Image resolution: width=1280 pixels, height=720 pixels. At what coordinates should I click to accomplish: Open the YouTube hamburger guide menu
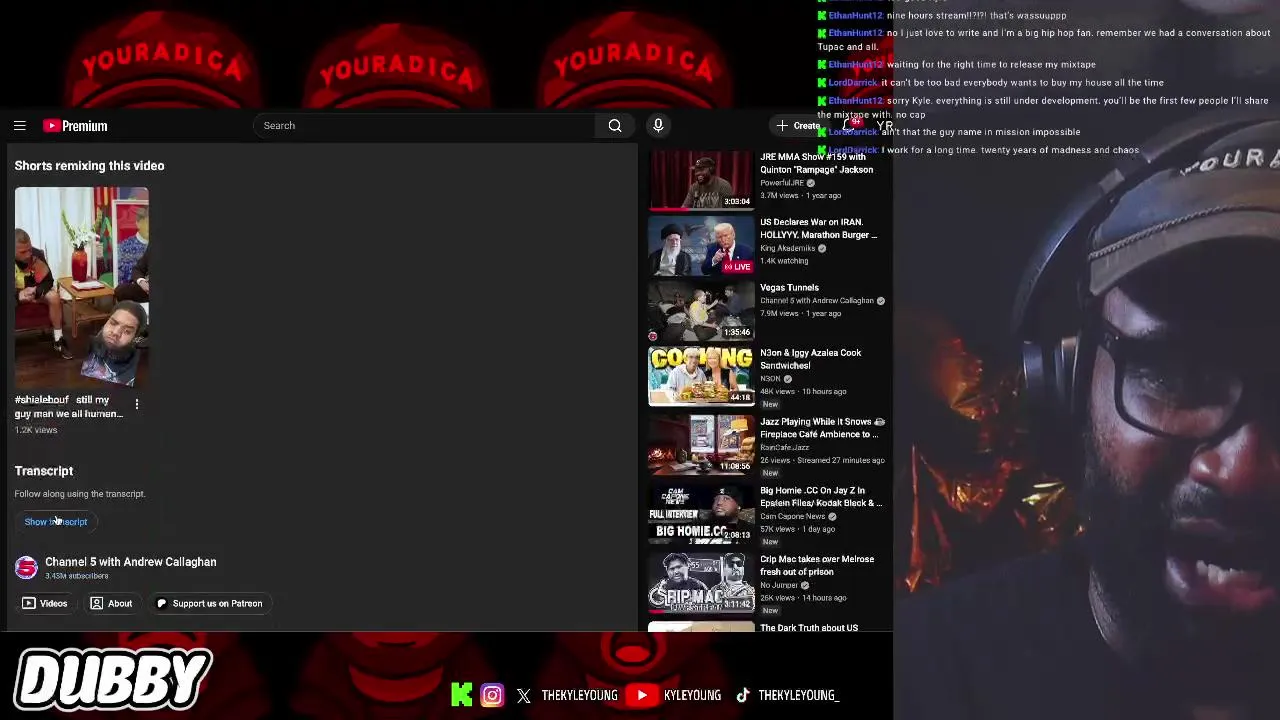(20, 126)
